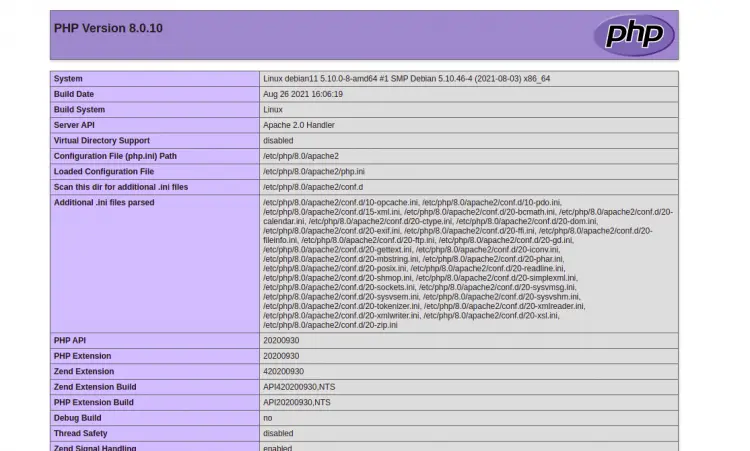
Task: Click the PHP Version 8.0.10 heading
Action: click(x=108, y=28)
